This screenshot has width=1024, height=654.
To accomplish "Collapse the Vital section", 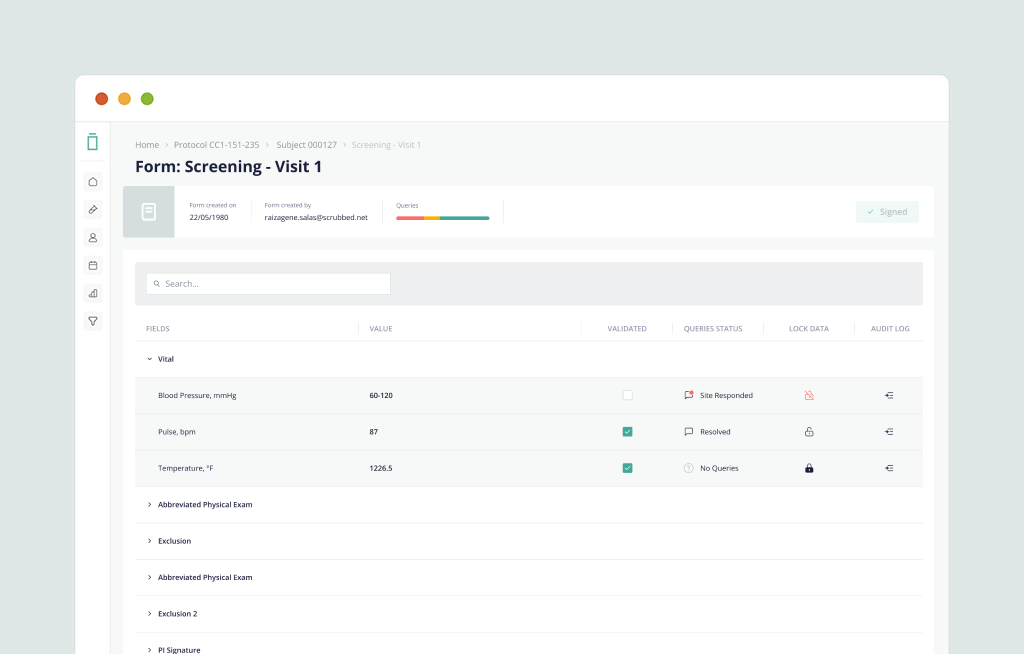I will tap(150, 359).
